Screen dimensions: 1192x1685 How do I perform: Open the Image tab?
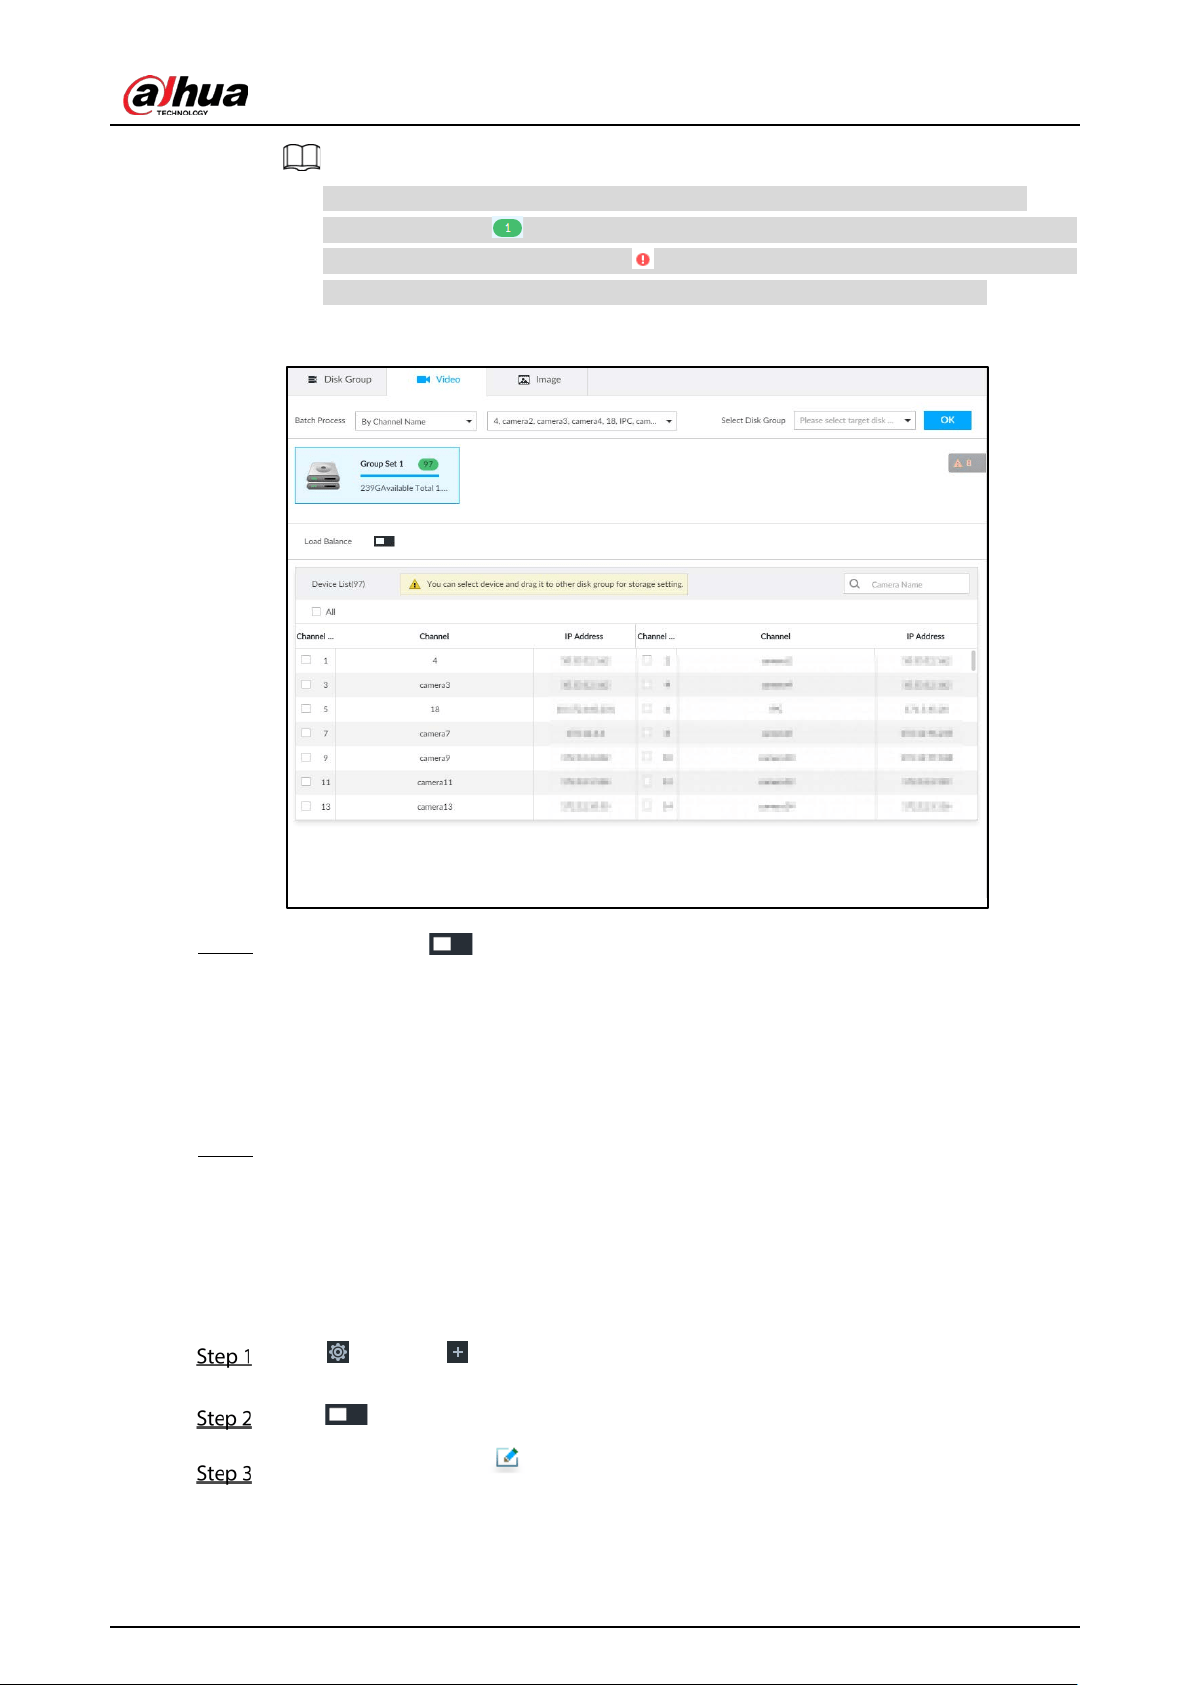click(539, 380)
